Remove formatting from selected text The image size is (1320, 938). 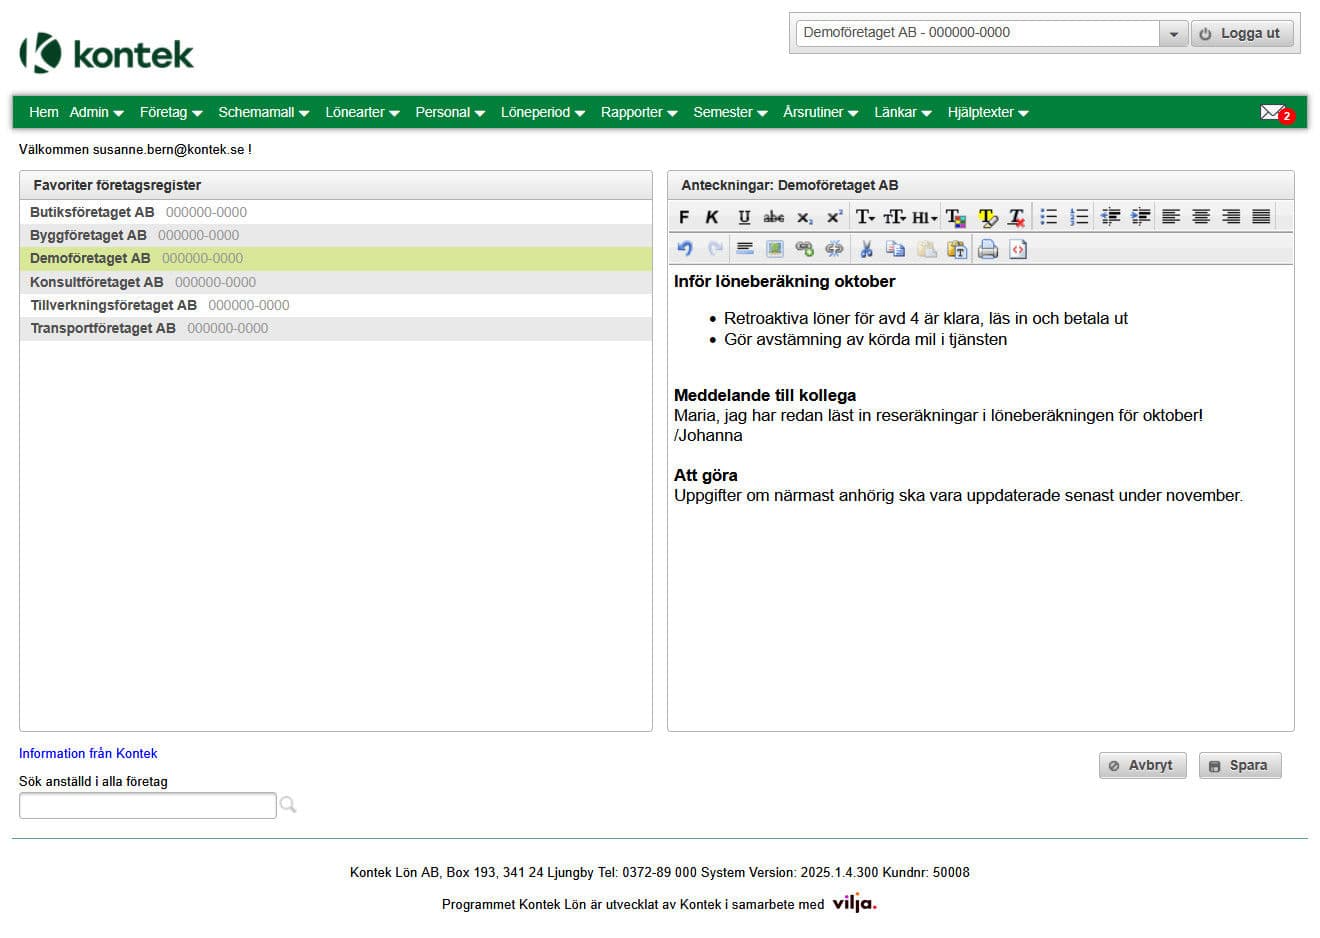point(1016,217)
